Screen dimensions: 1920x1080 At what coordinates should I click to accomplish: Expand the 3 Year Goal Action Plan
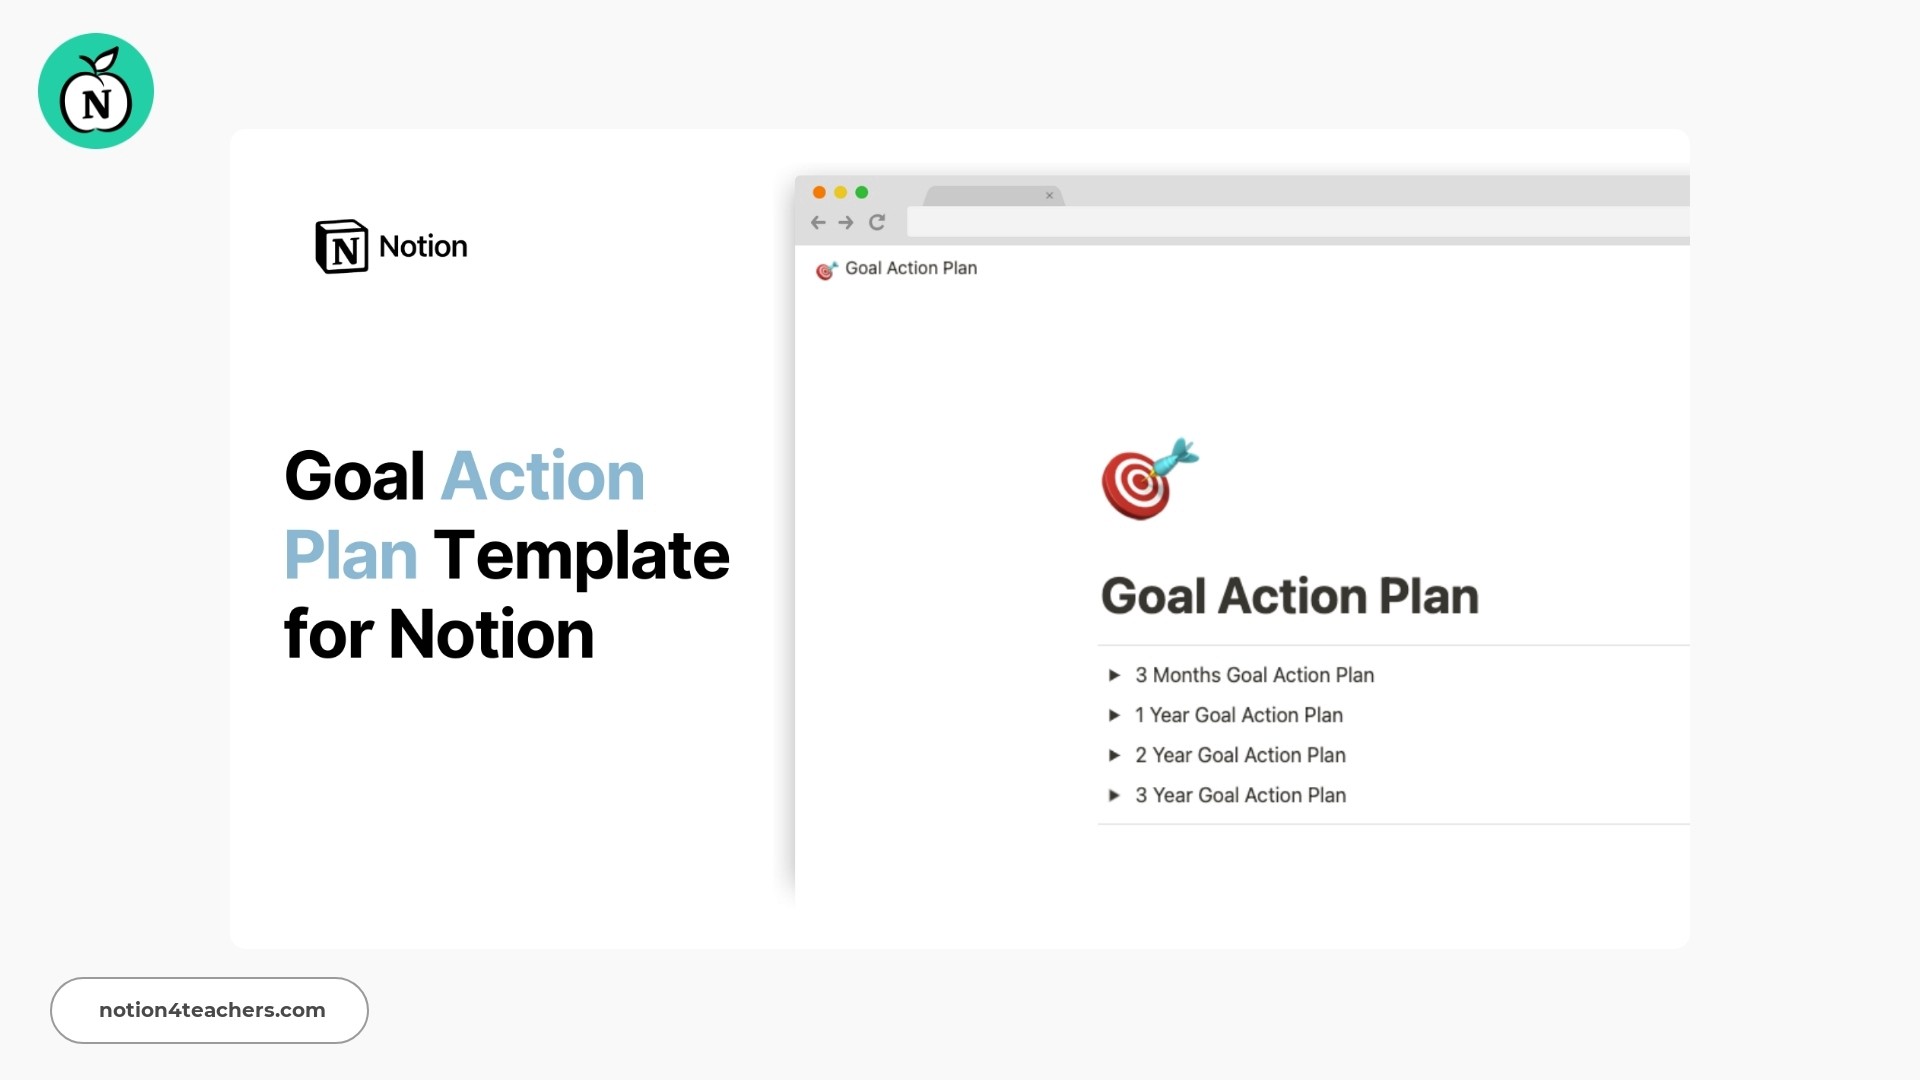(1112, 795)
